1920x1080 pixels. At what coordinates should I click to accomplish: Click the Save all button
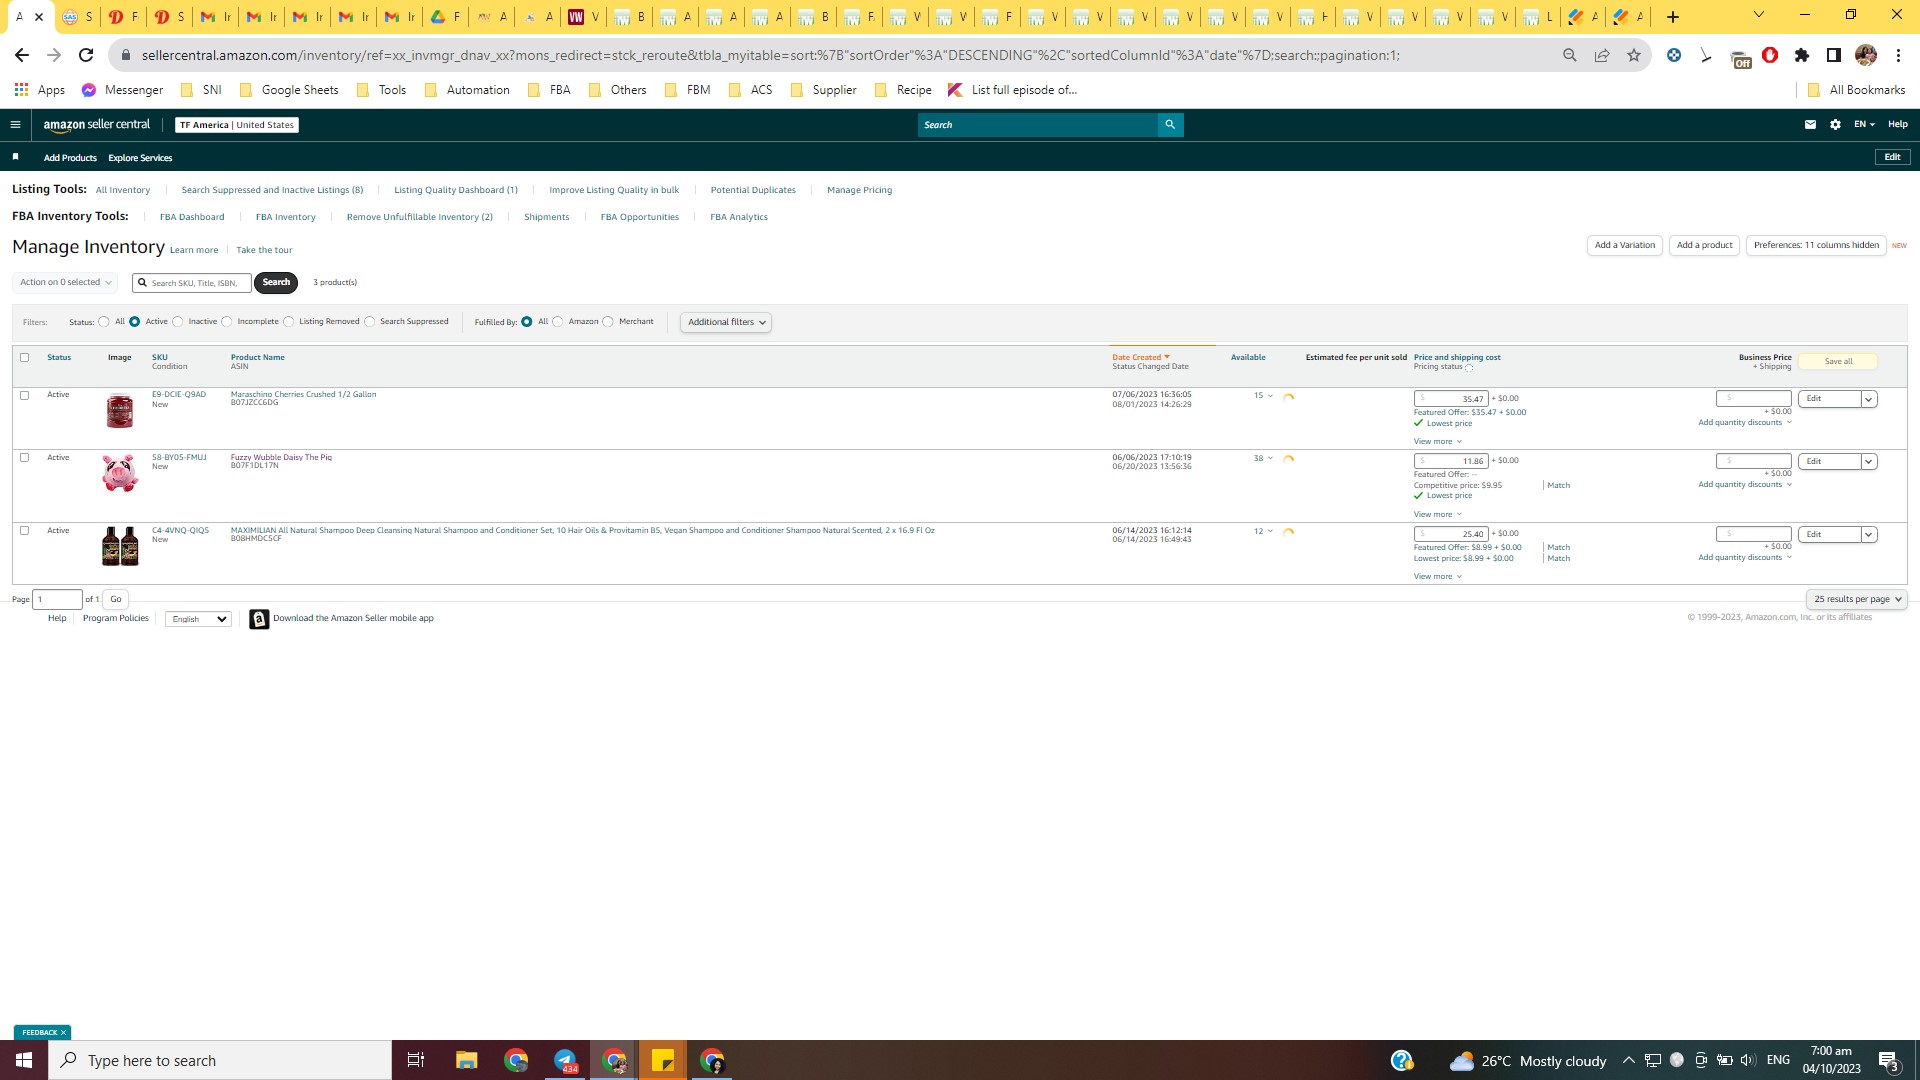point(1838,362)
